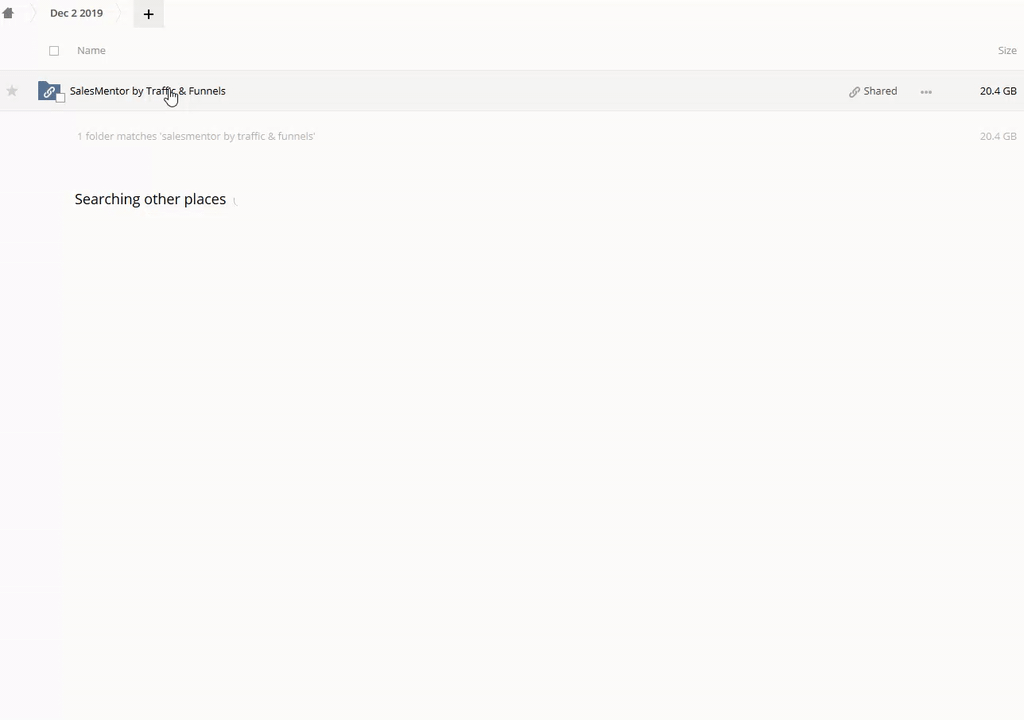This screenshot has width=1024, height=720.
Task: Click the greyed 20.4 GB summary total
Action: point(997,136)
